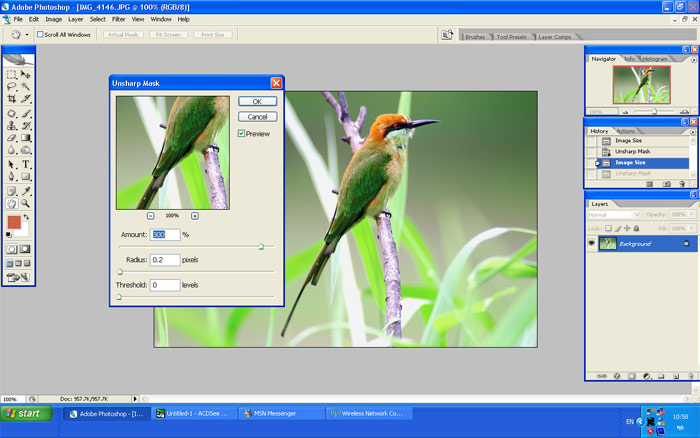Switch to the Histogram tab

(x=654, y=59)
